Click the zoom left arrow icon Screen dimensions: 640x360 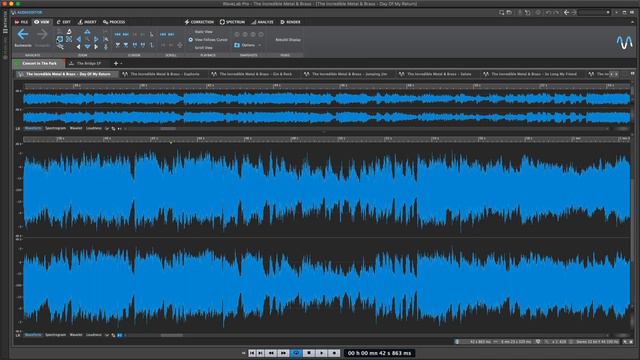(x=79, y=39)
